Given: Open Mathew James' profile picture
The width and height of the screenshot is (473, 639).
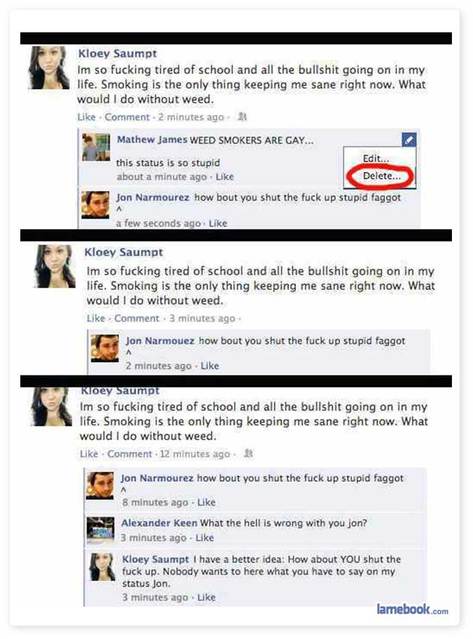Looking at the screenshot, I should (96, 147).
